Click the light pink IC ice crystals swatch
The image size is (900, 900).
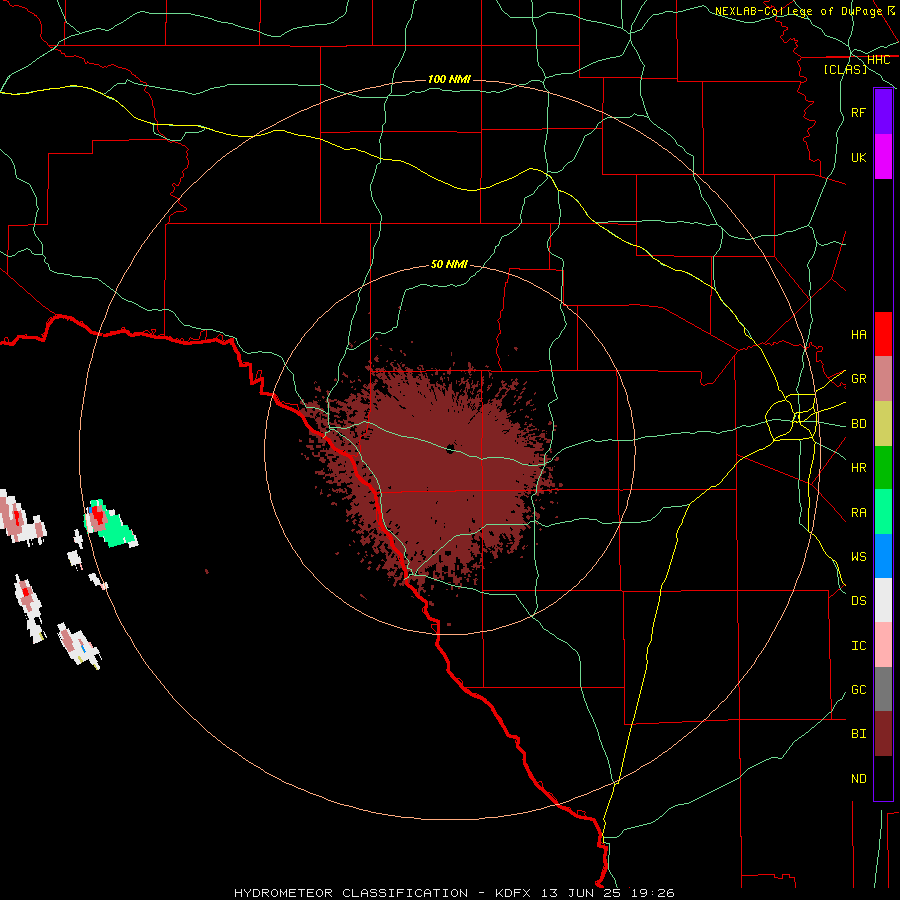tap(883, 645)
